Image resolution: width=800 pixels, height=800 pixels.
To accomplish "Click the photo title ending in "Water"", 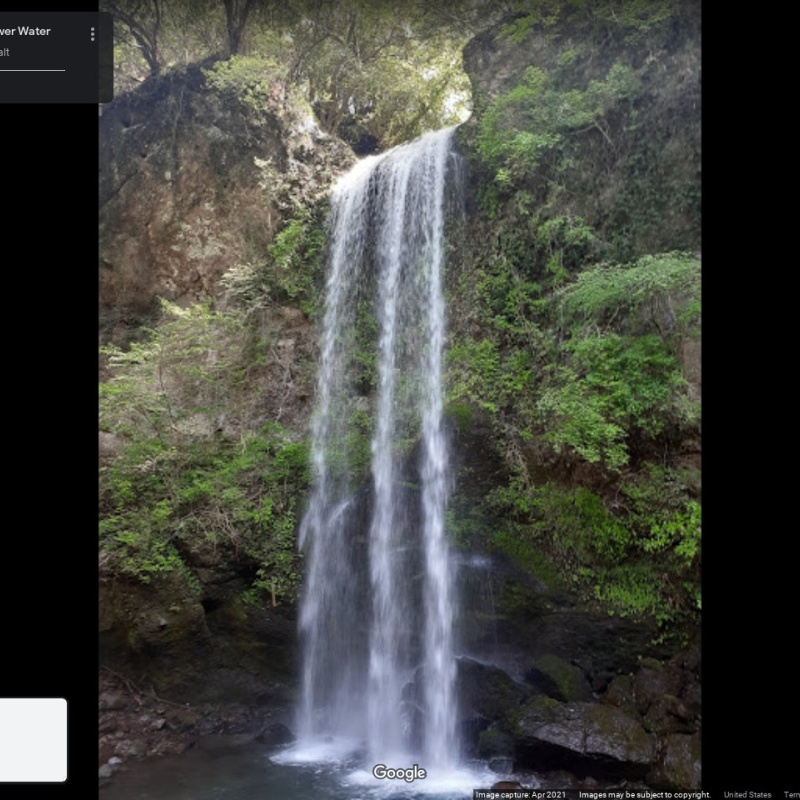I will click(25, 31).
